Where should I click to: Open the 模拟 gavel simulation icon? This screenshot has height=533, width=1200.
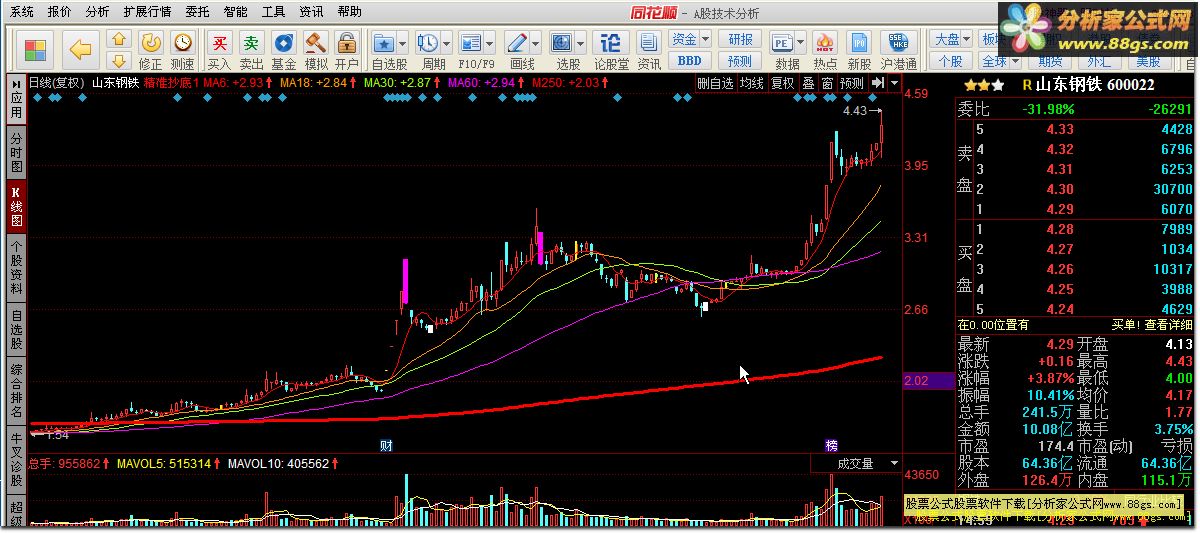point(315,43)
